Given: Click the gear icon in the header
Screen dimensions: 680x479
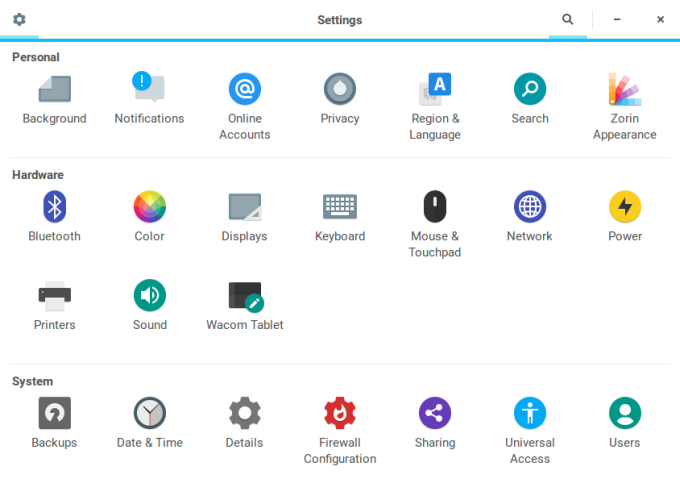Looking at the screenshot, I should 19,20.
